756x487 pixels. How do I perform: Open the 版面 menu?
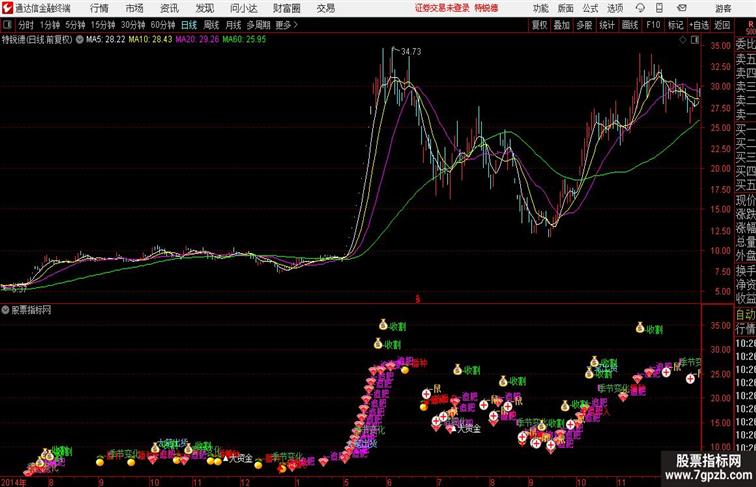pyautogui.click(x=566, y=8)
